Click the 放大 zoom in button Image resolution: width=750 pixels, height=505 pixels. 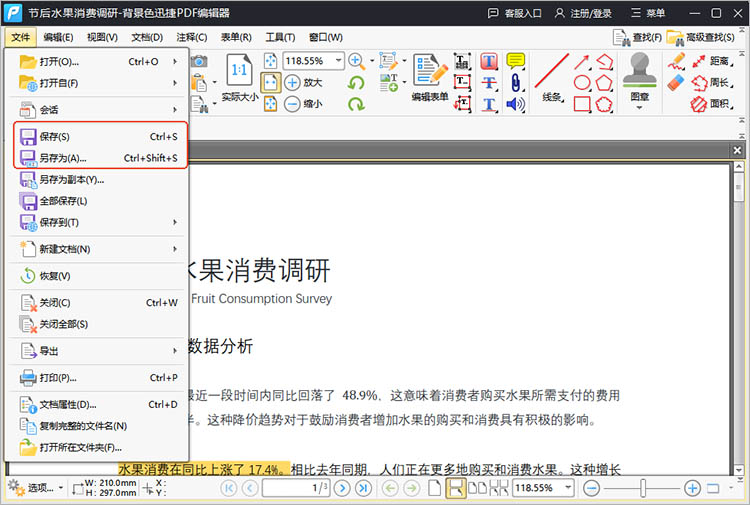click(x=303, y=82)
